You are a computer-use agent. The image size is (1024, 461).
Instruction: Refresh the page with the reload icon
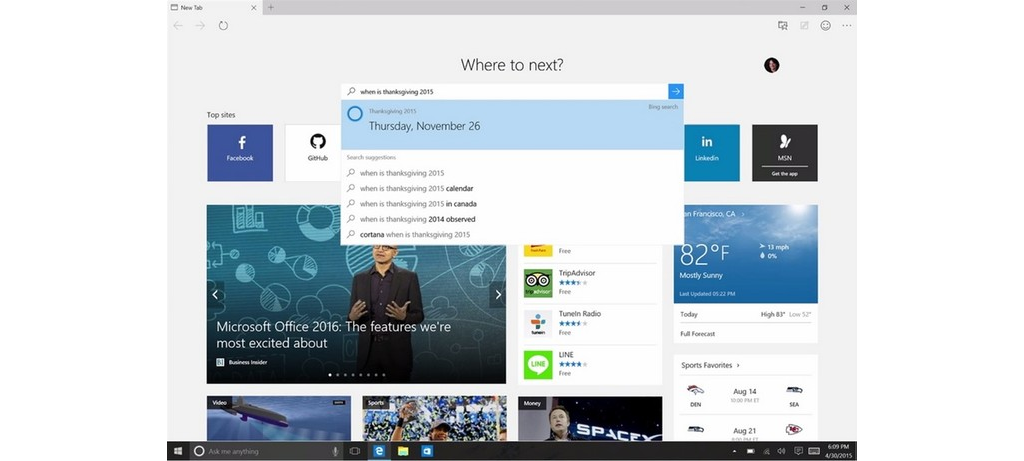(x=223, y=25)
